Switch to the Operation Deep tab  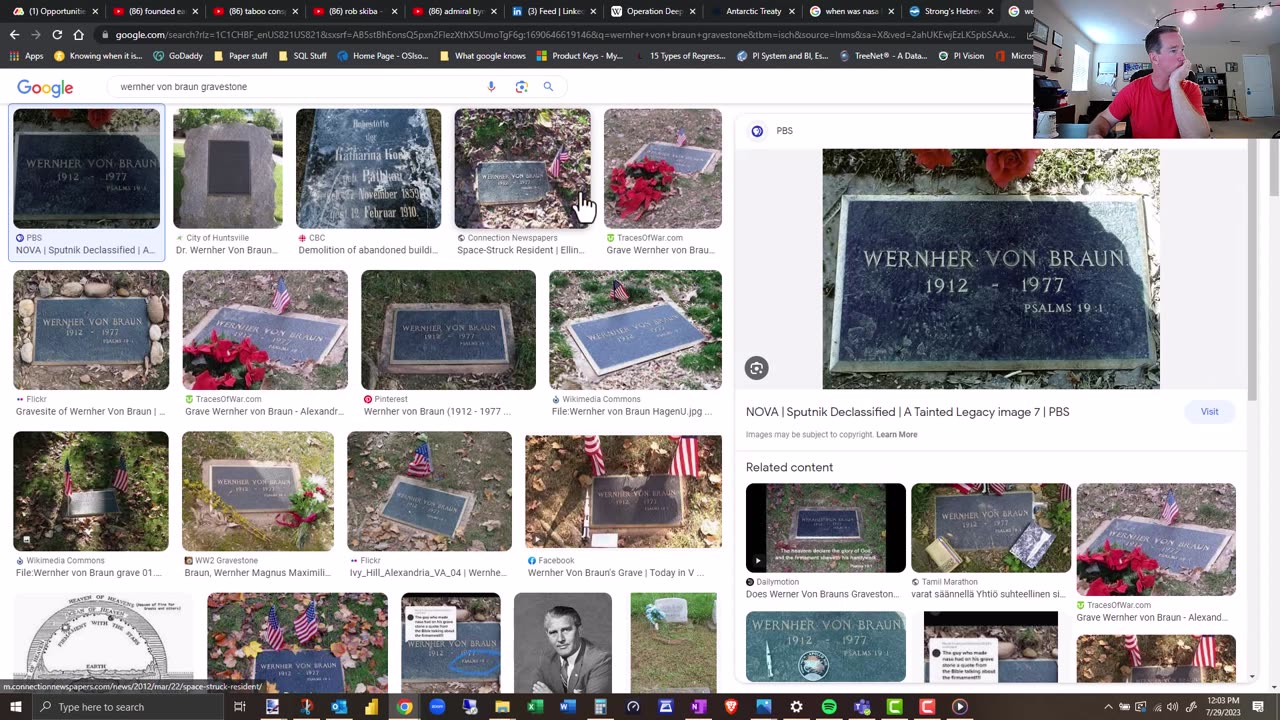pyautogui.click(x=654, y=11)
